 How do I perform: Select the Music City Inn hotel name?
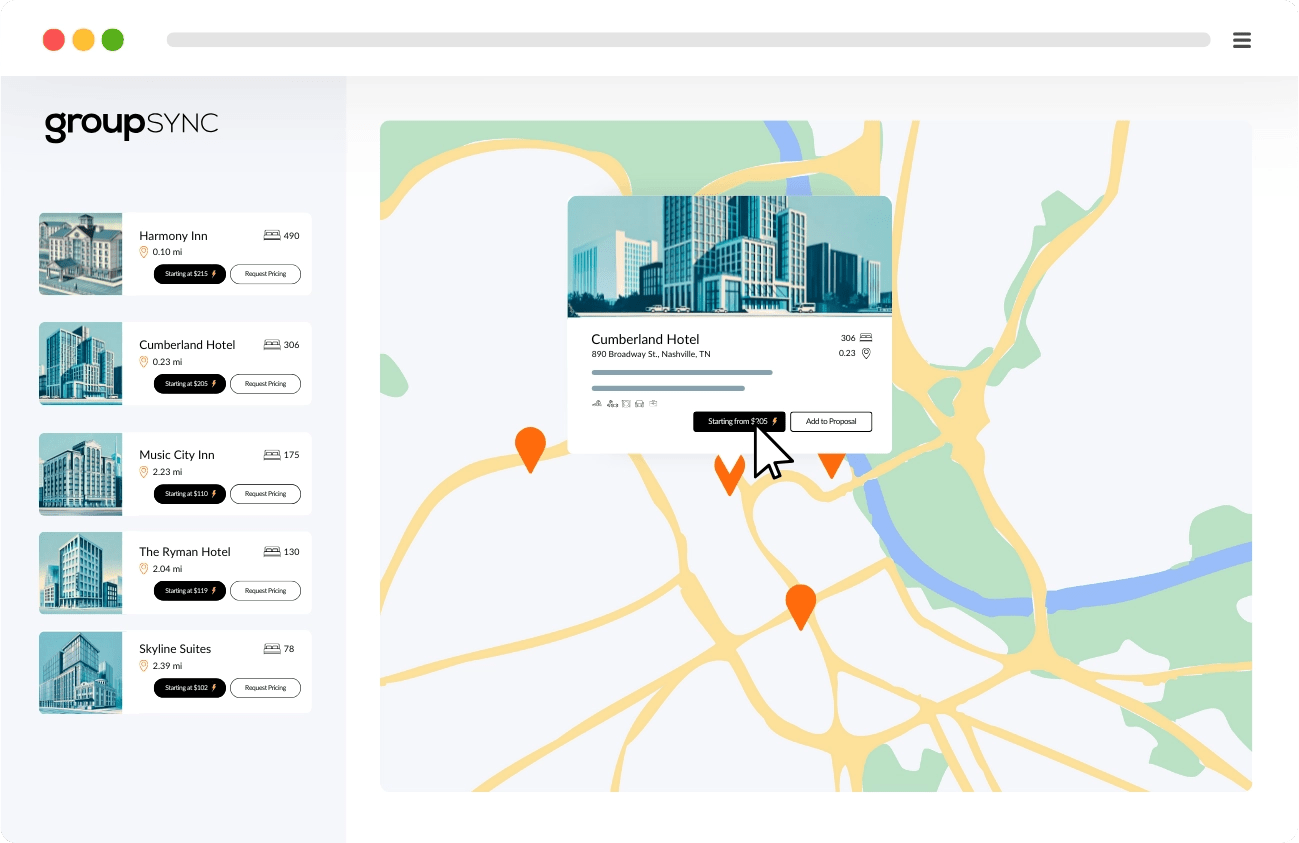[x=177, y=455]
